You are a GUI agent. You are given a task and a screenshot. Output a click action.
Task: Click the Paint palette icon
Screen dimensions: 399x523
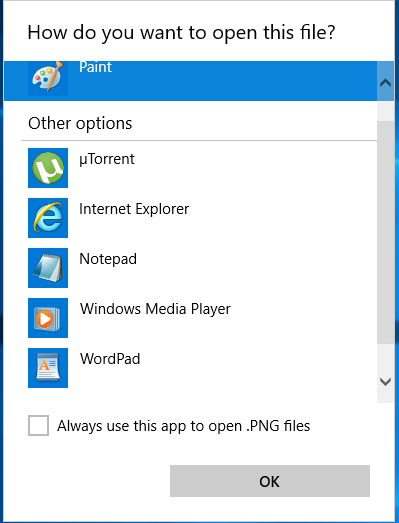(x=48, y=78)
